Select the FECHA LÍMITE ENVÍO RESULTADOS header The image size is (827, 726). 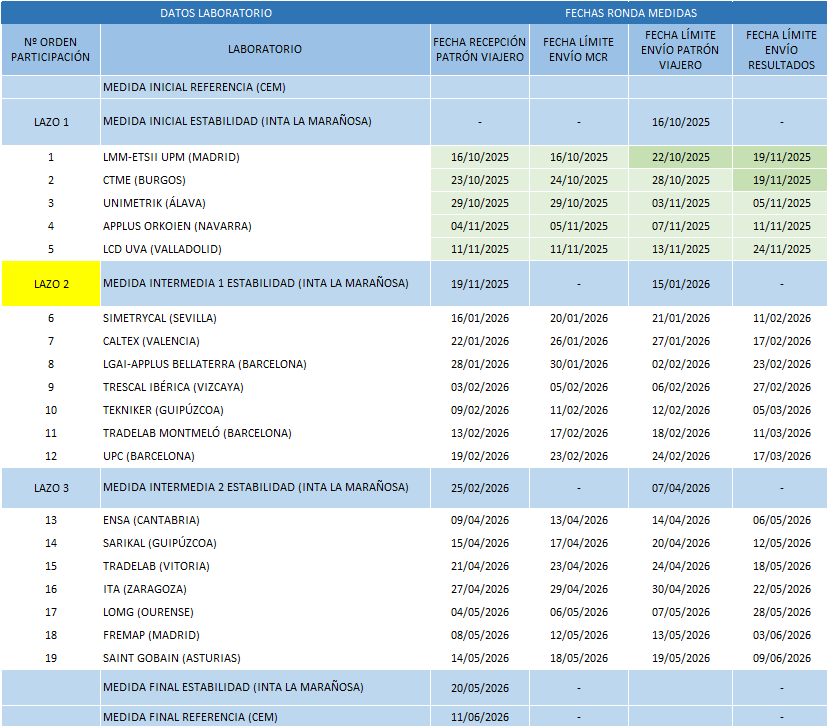click(780, 49)
